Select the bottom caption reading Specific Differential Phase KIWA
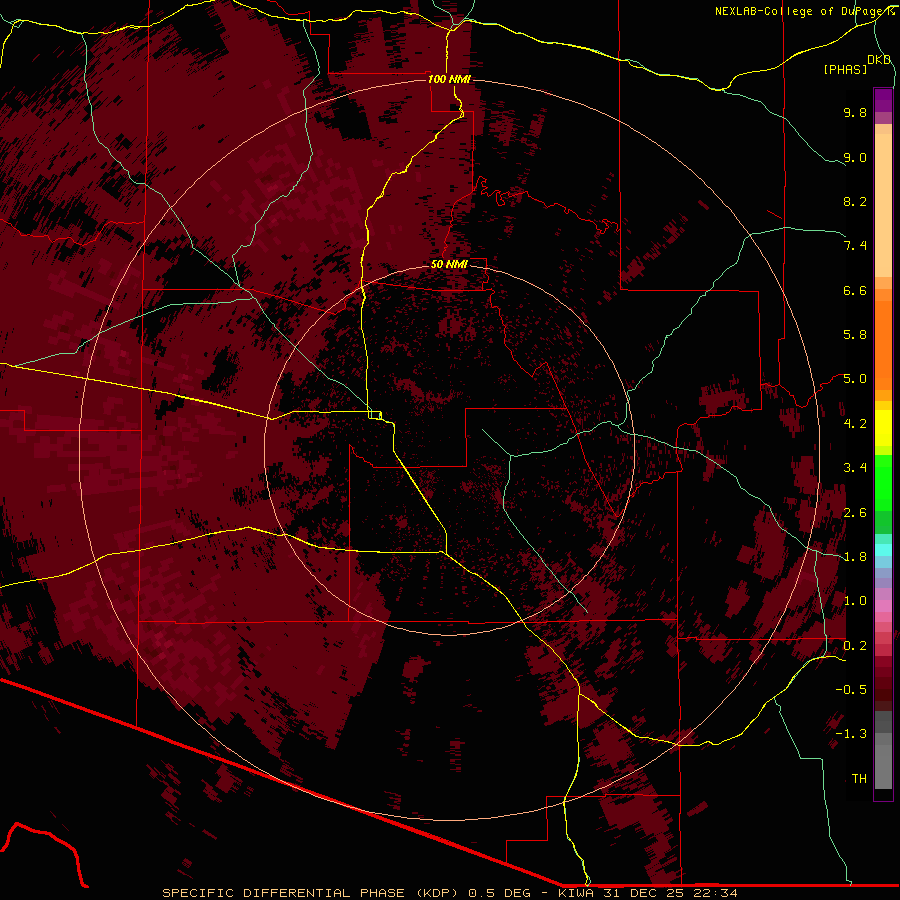The width and height of the screenshot is (900, 900). 449,893
